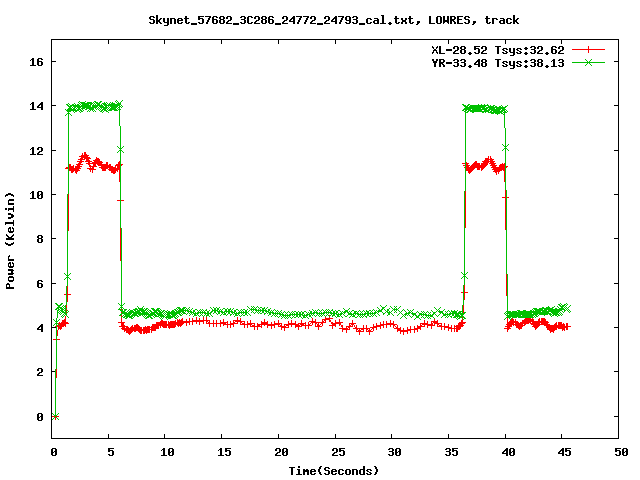Click the Time(Seconds) x-axis label
Screen dimensions: 640x480
click(334, 471)
